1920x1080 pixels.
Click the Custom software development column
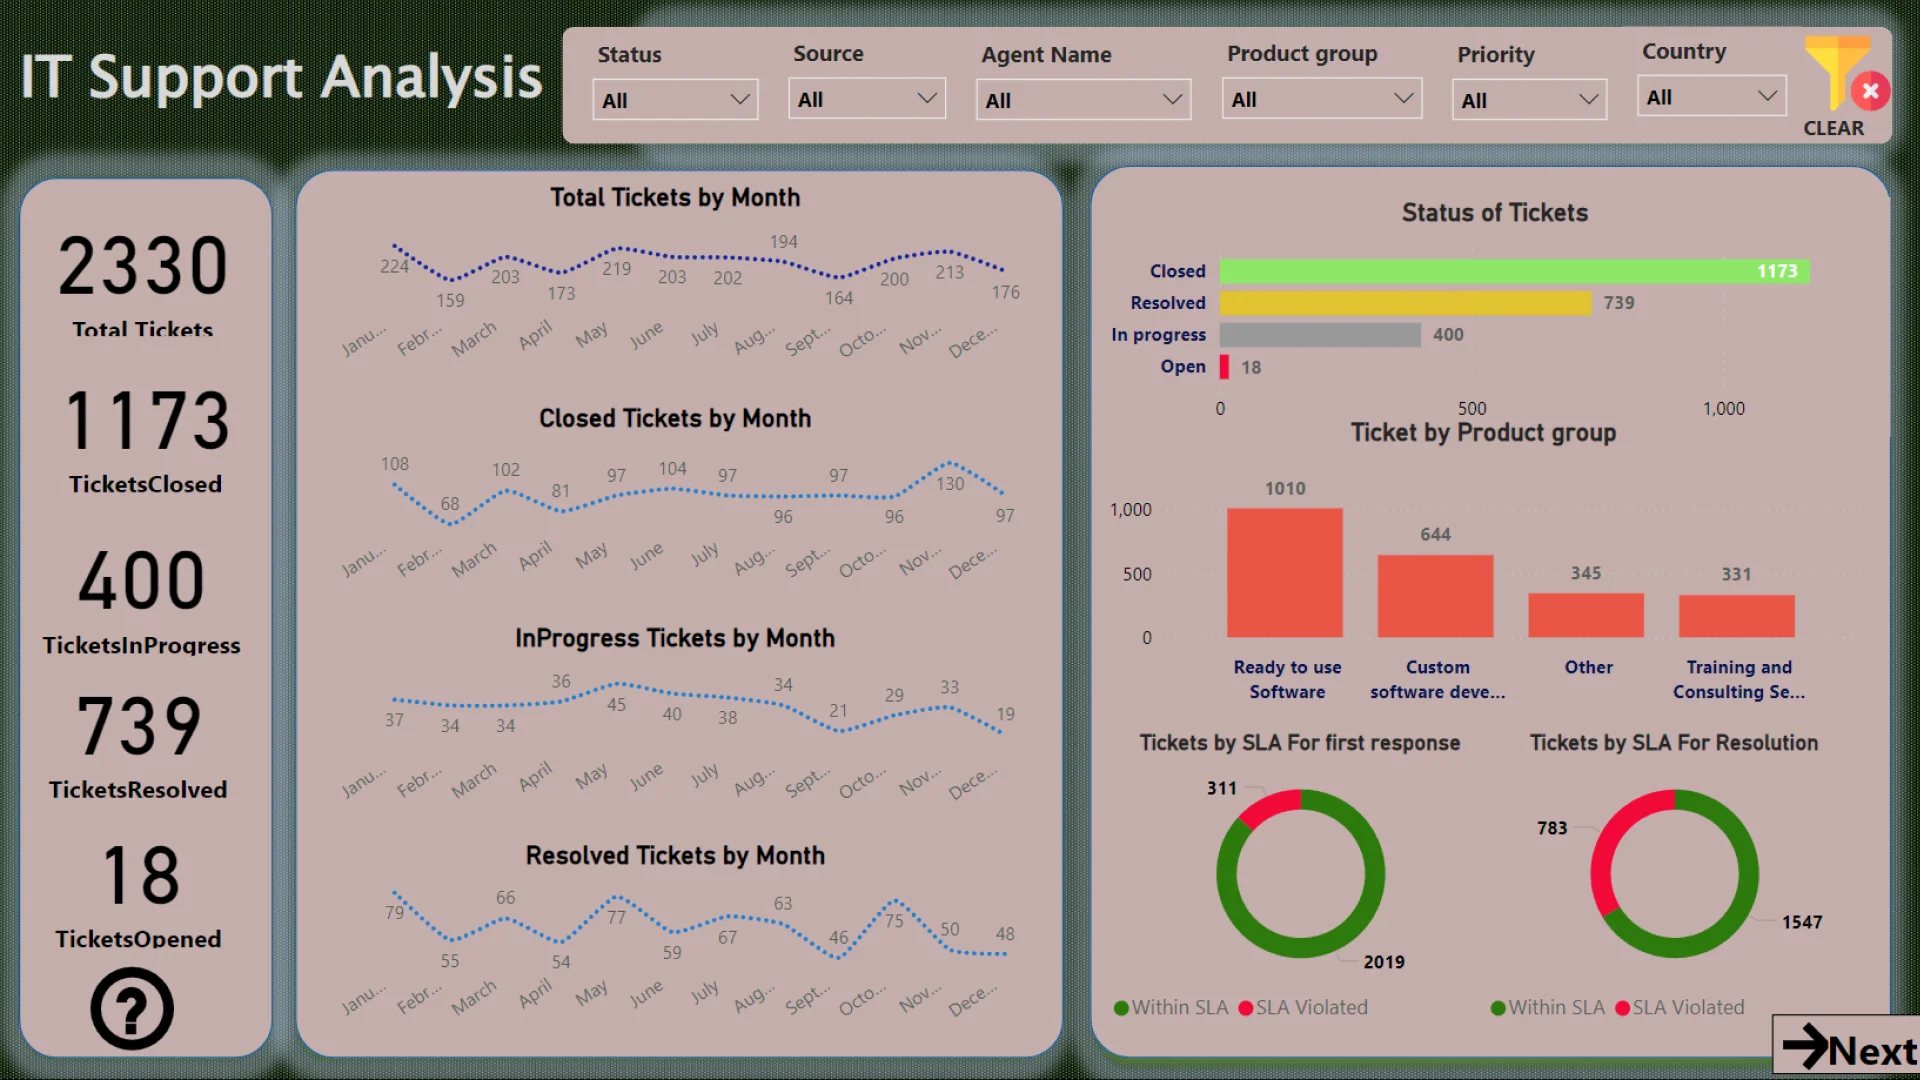[1435, 596]
